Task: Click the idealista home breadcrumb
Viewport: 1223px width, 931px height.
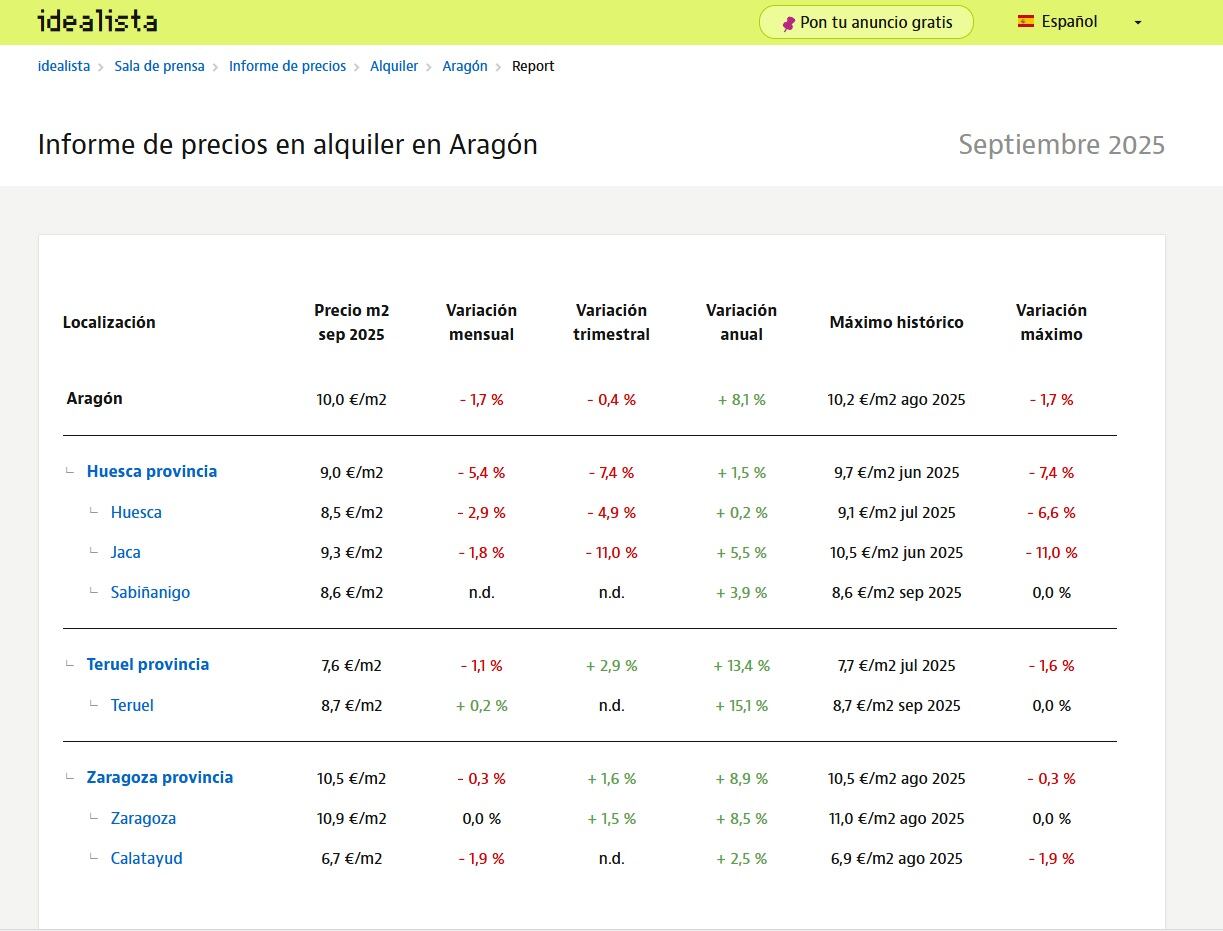Action: 63,66
